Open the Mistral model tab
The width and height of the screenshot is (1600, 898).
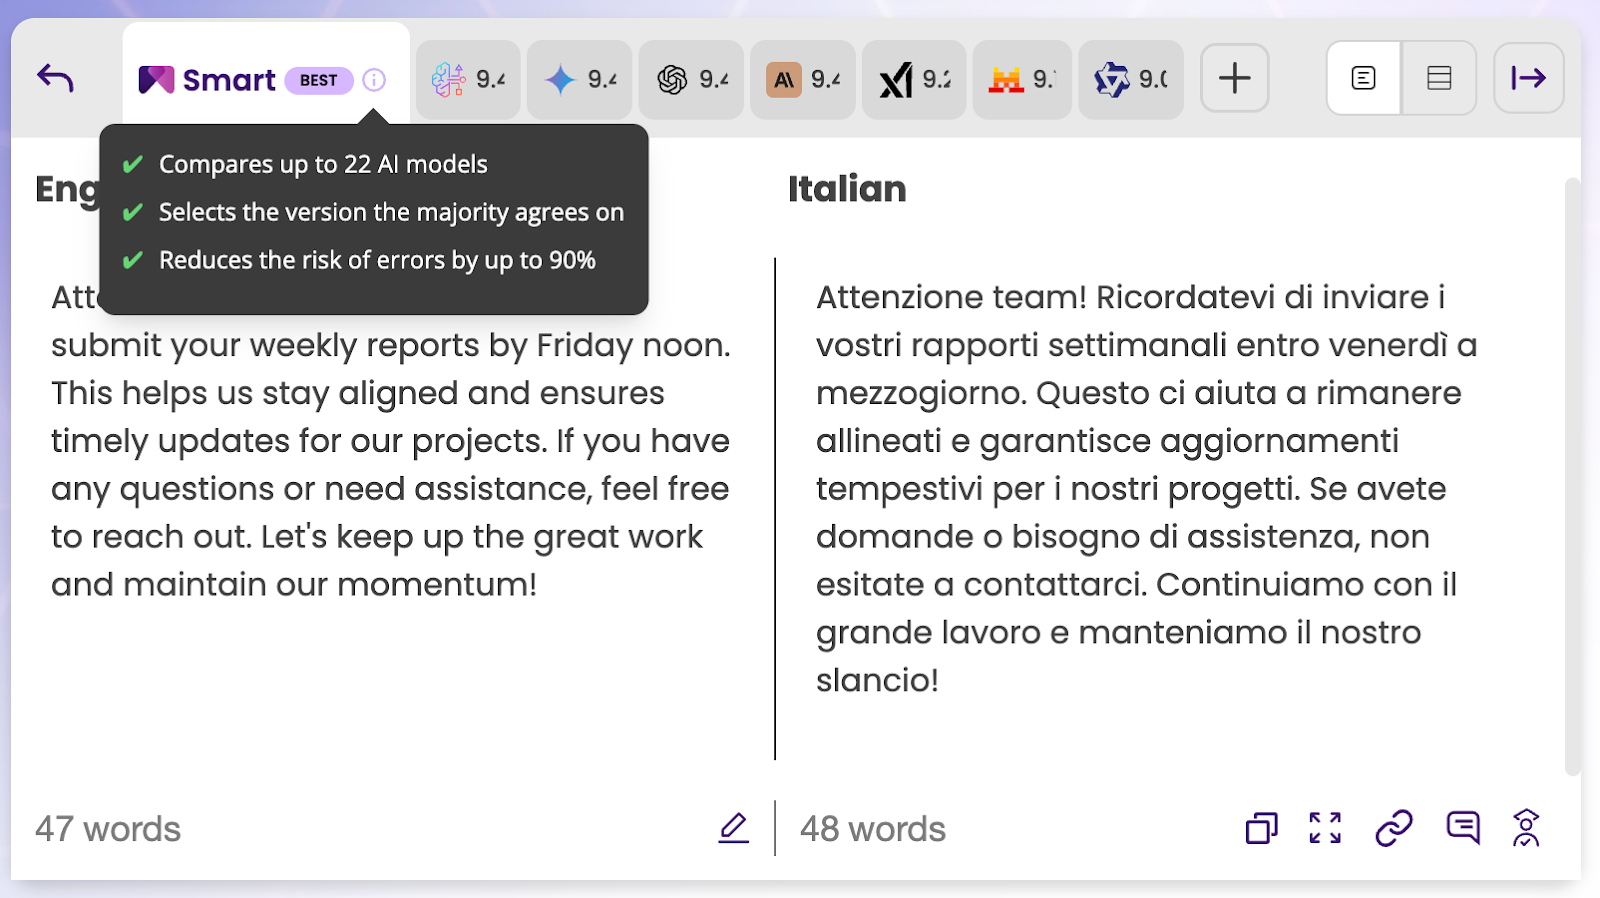point(1021,80)
